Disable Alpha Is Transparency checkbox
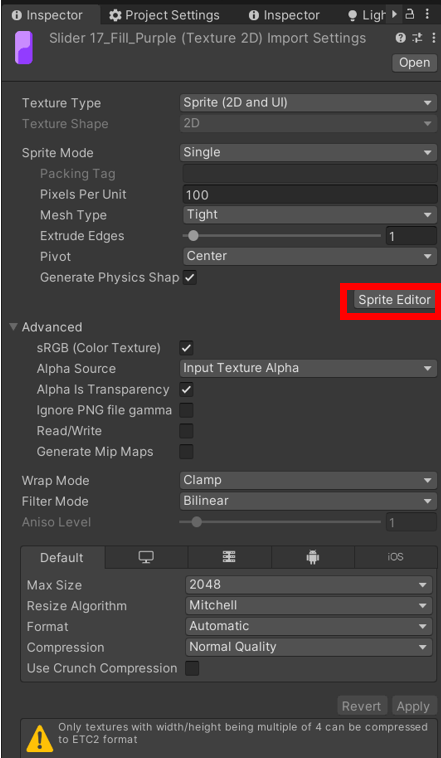Viewport: 441px width, 758px height. click(x=186, y=390)
